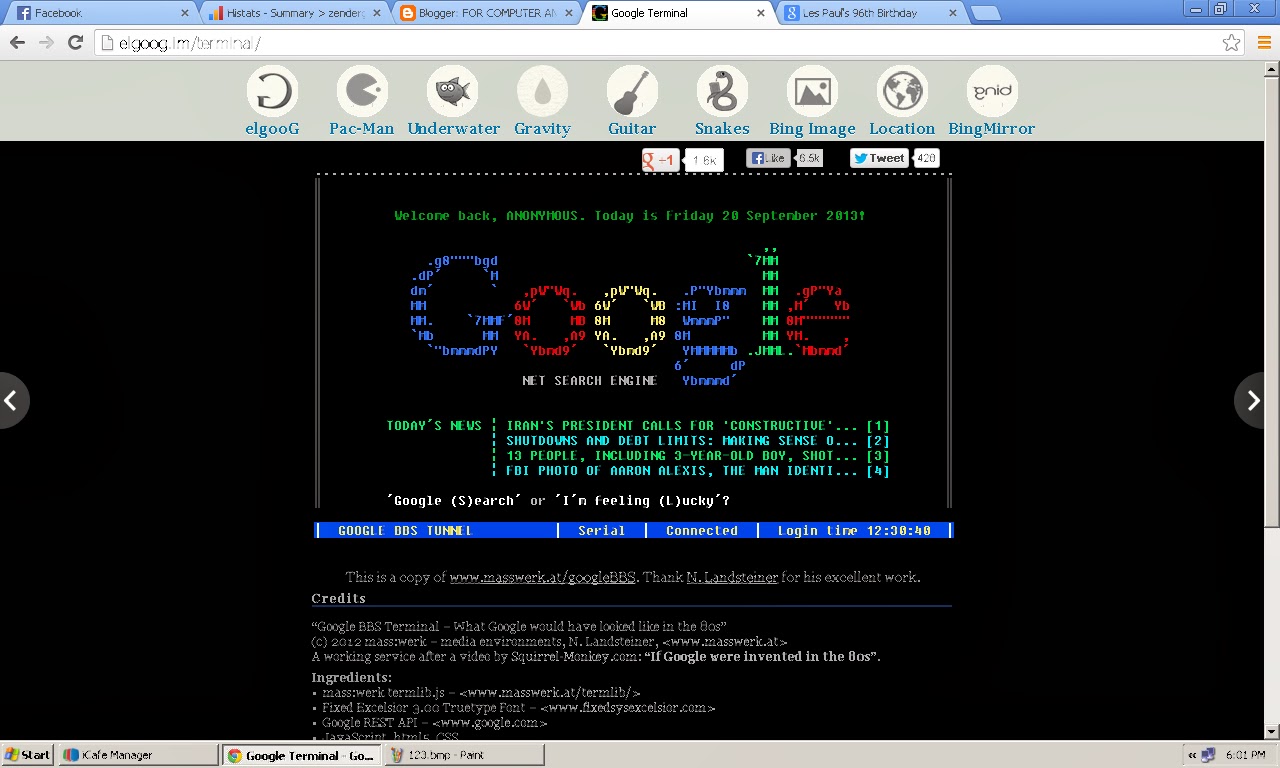1280x768 pixels.
Task: Click the FBI Photo of Aaron Alexis headline [4]
Action: click(698, 471)
